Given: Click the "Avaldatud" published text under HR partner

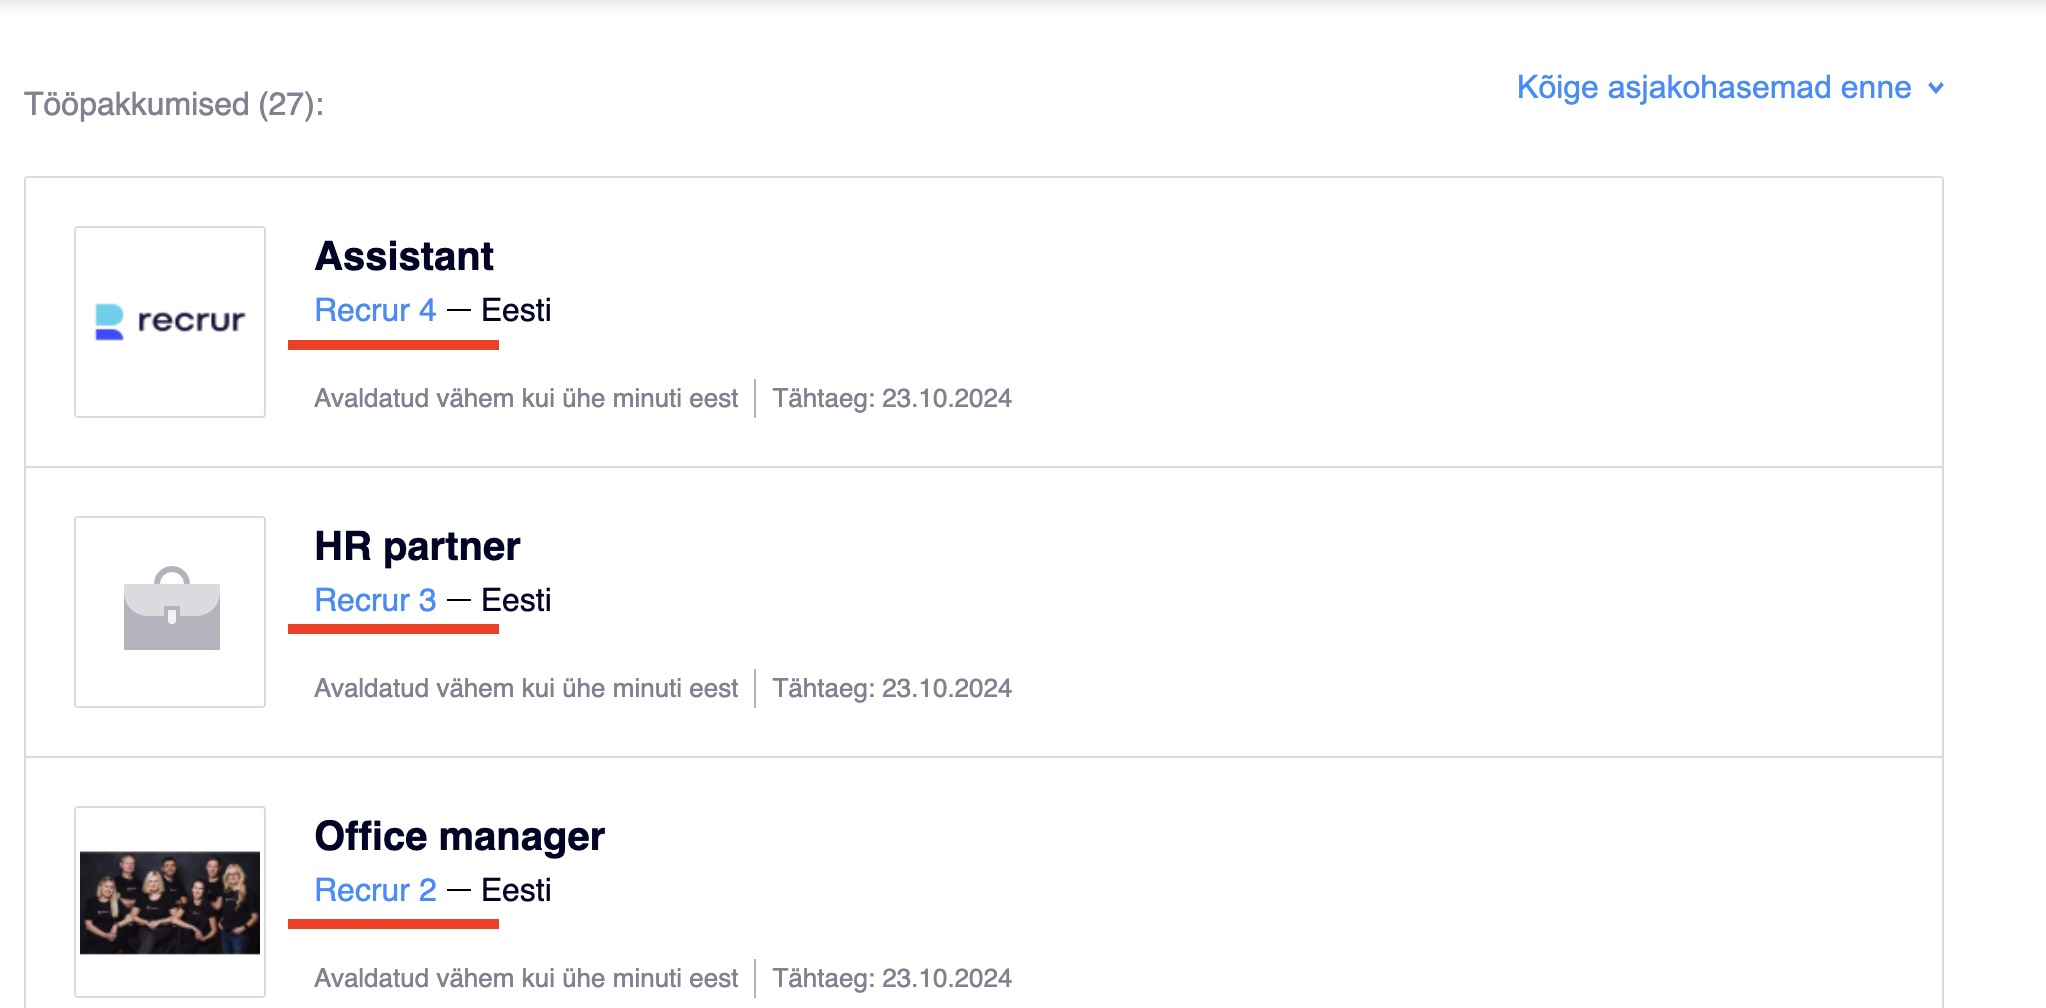Looking at the screenshot, I should pos(526,689).
